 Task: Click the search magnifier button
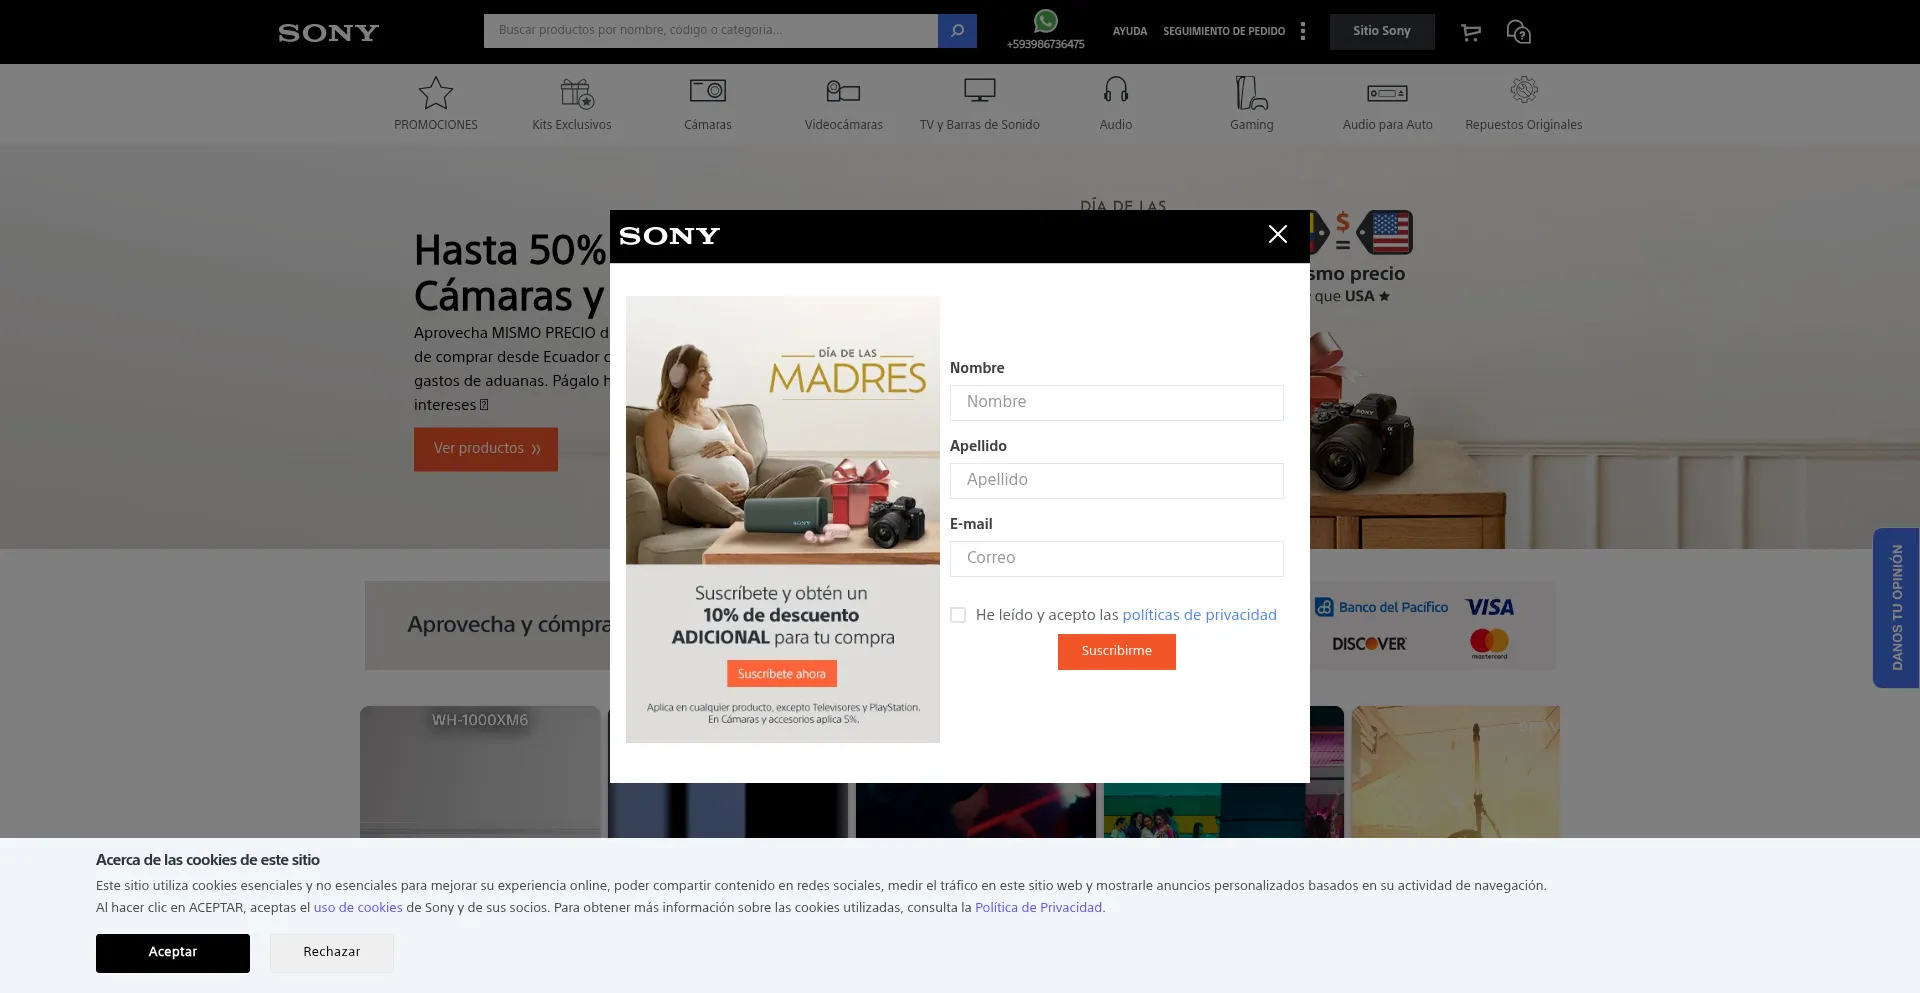(x=957, y=31)
